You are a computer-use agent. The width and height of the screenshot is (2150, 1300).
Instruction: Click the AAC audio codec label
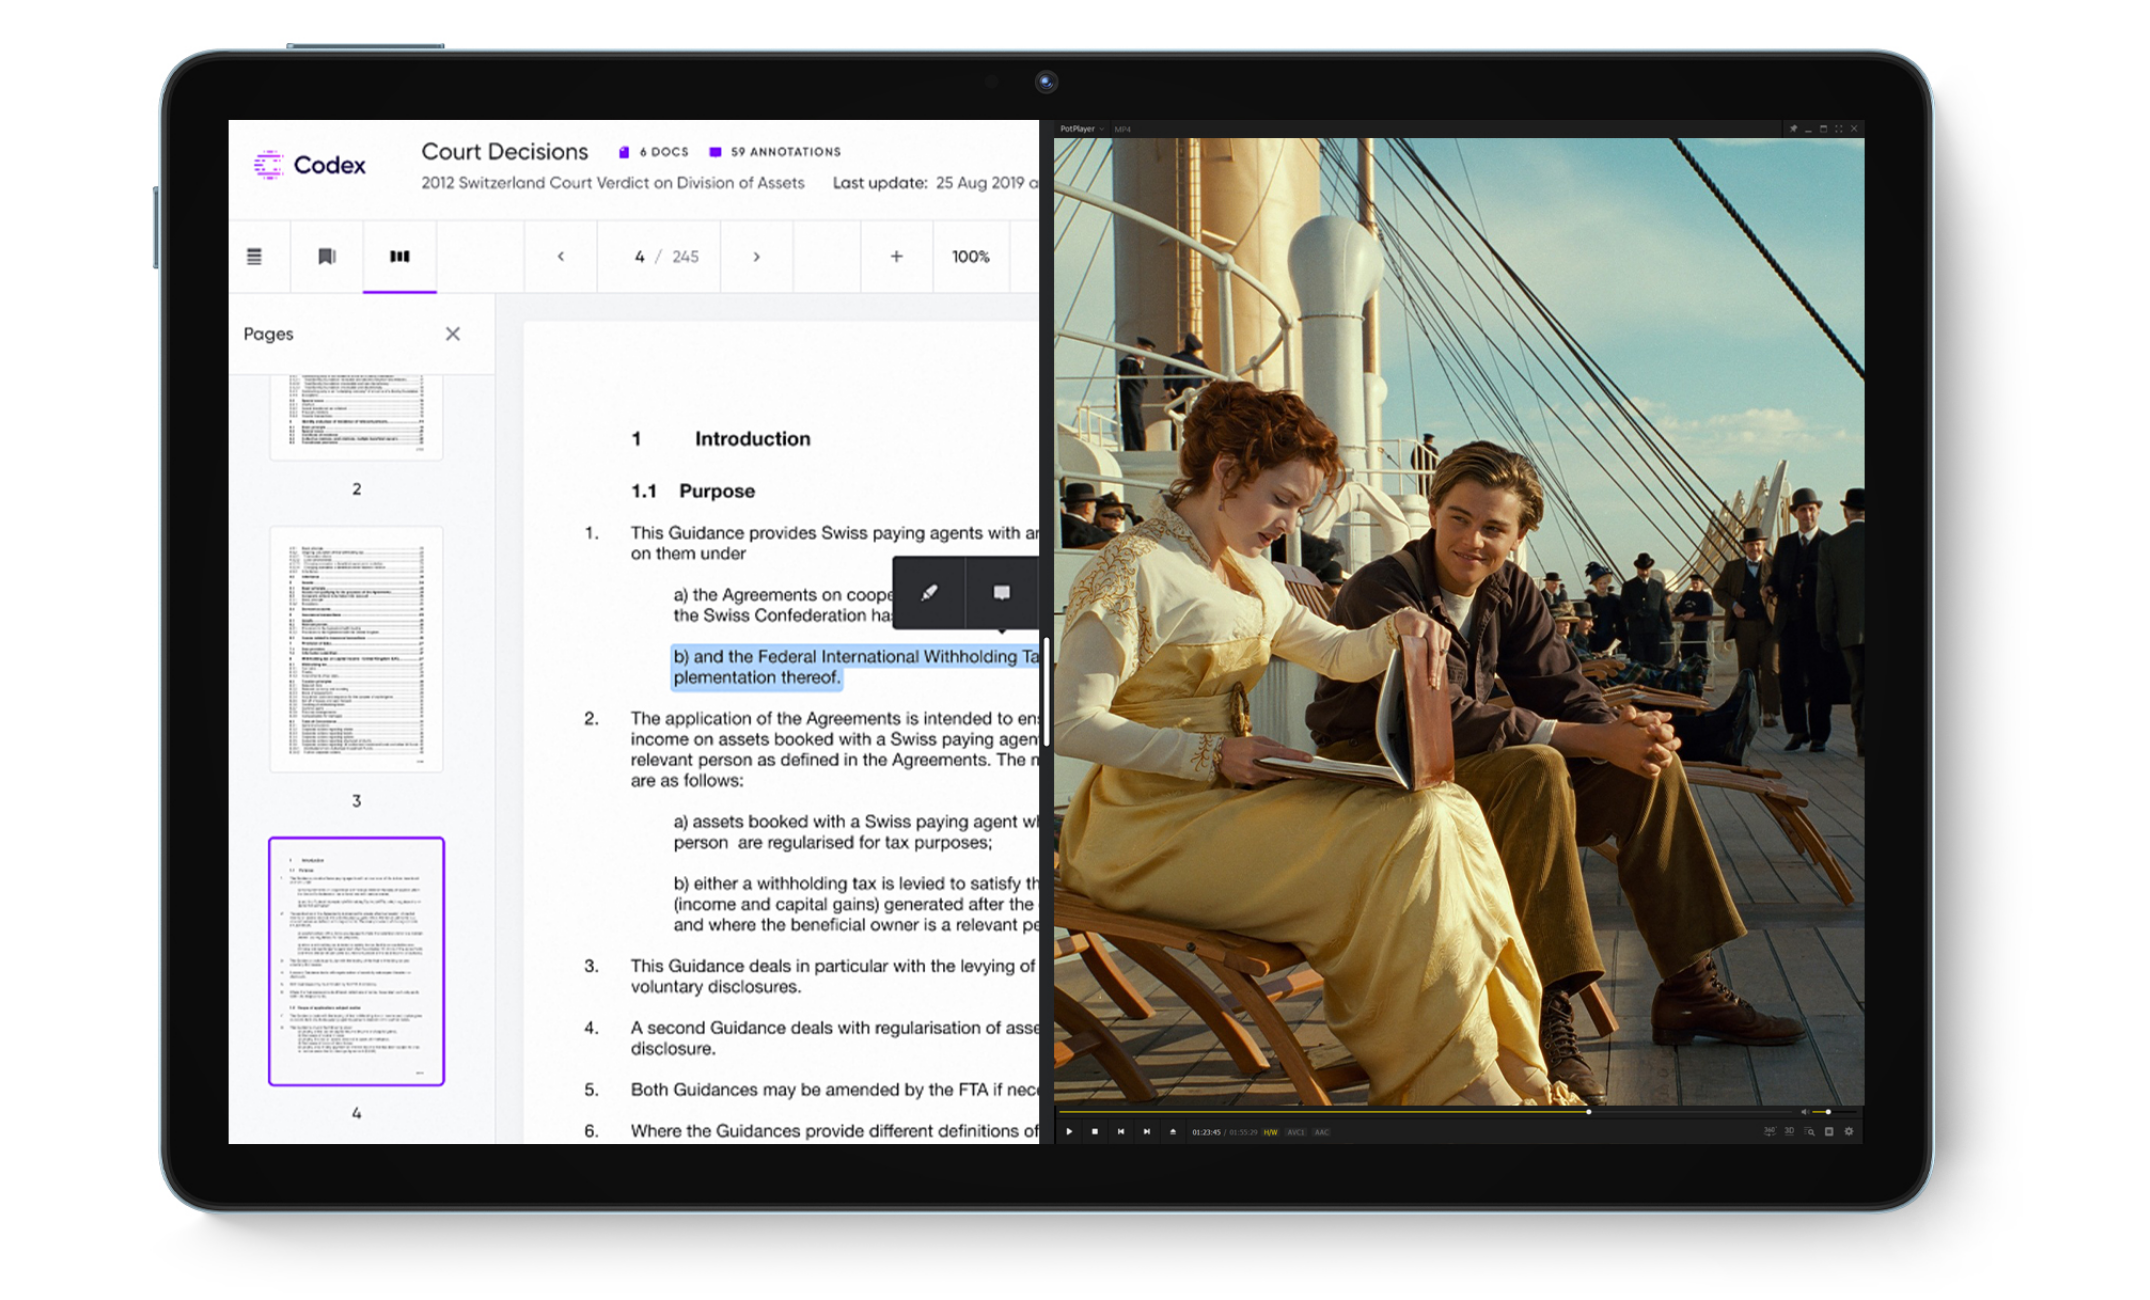pyautogui.click(x=1322, y=1132)
